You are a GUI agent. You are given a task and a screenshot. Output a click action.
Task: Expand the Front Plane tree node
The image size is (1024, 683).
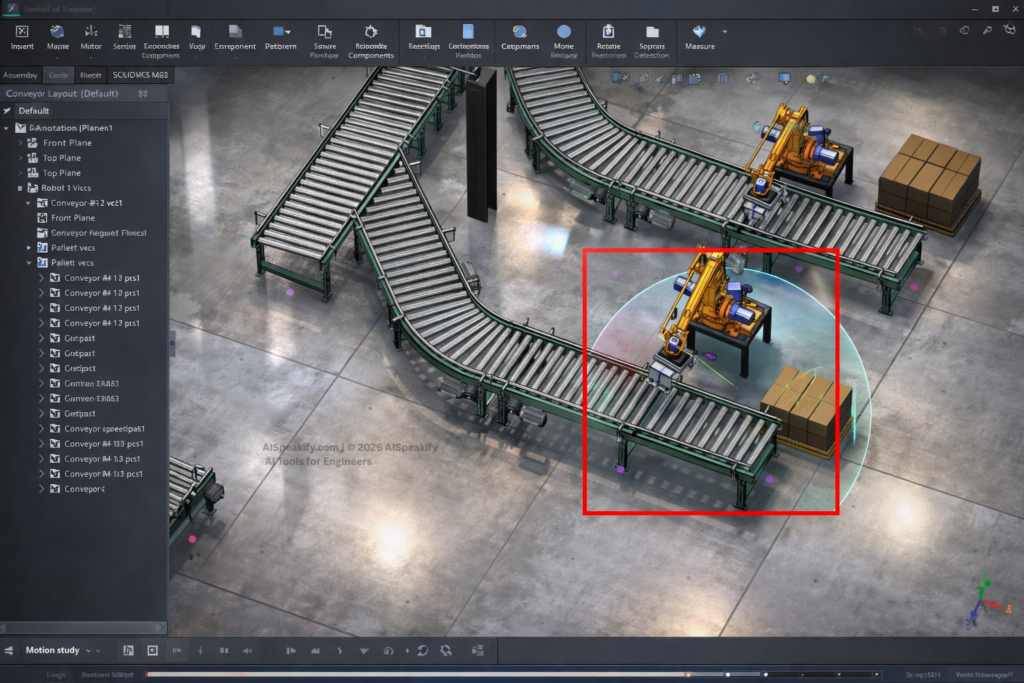[x=21, y=143]
